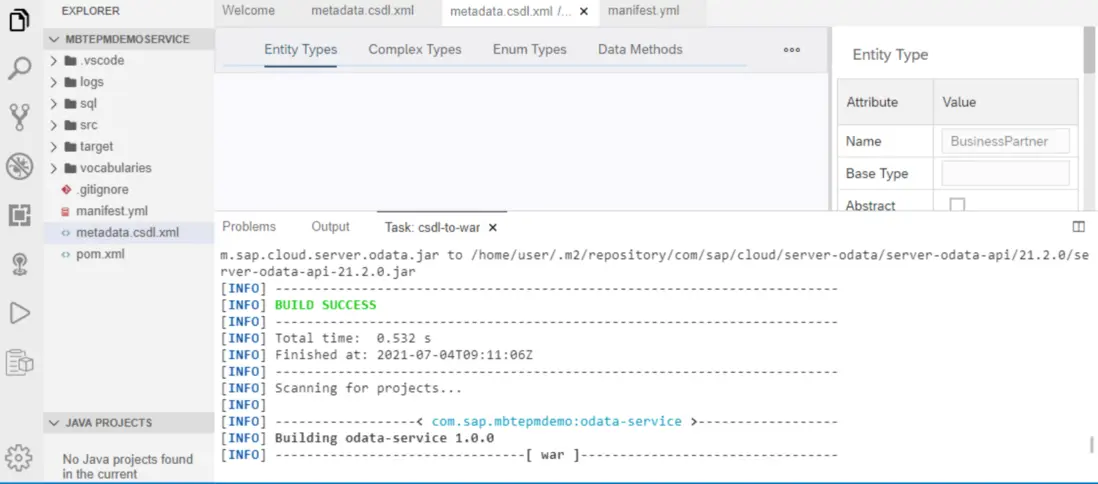
Task: Maximize the bottom panel icon
Action: coord(1078,227)
